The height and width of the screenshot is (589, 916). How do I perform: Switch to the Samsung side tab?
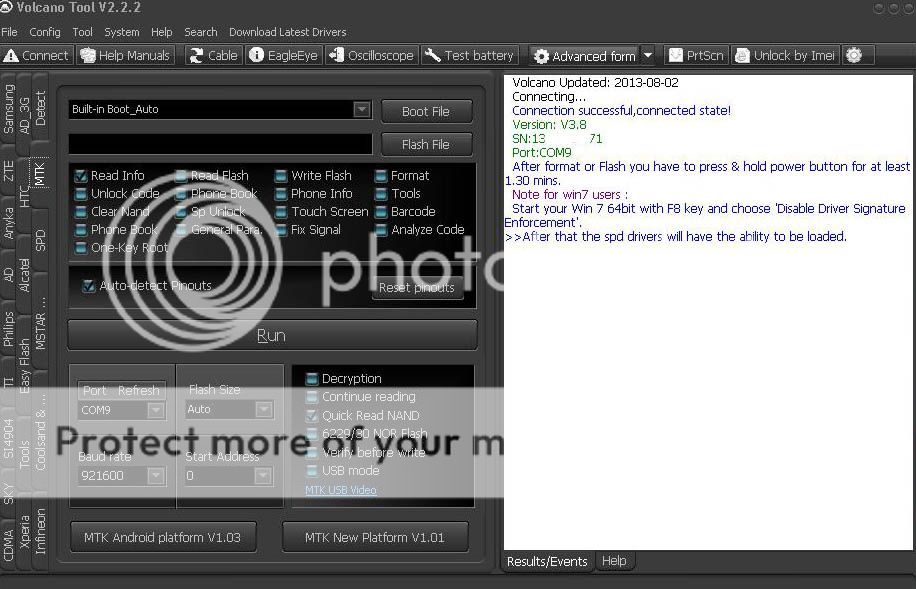pos(9,109)
